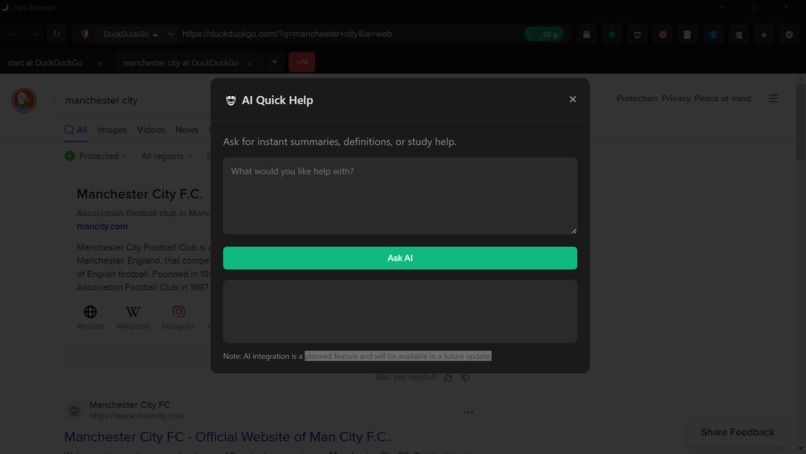Viewport: 806px width, 454px height.
Task: Click the green Ask AI button
Action: point(400,258)
